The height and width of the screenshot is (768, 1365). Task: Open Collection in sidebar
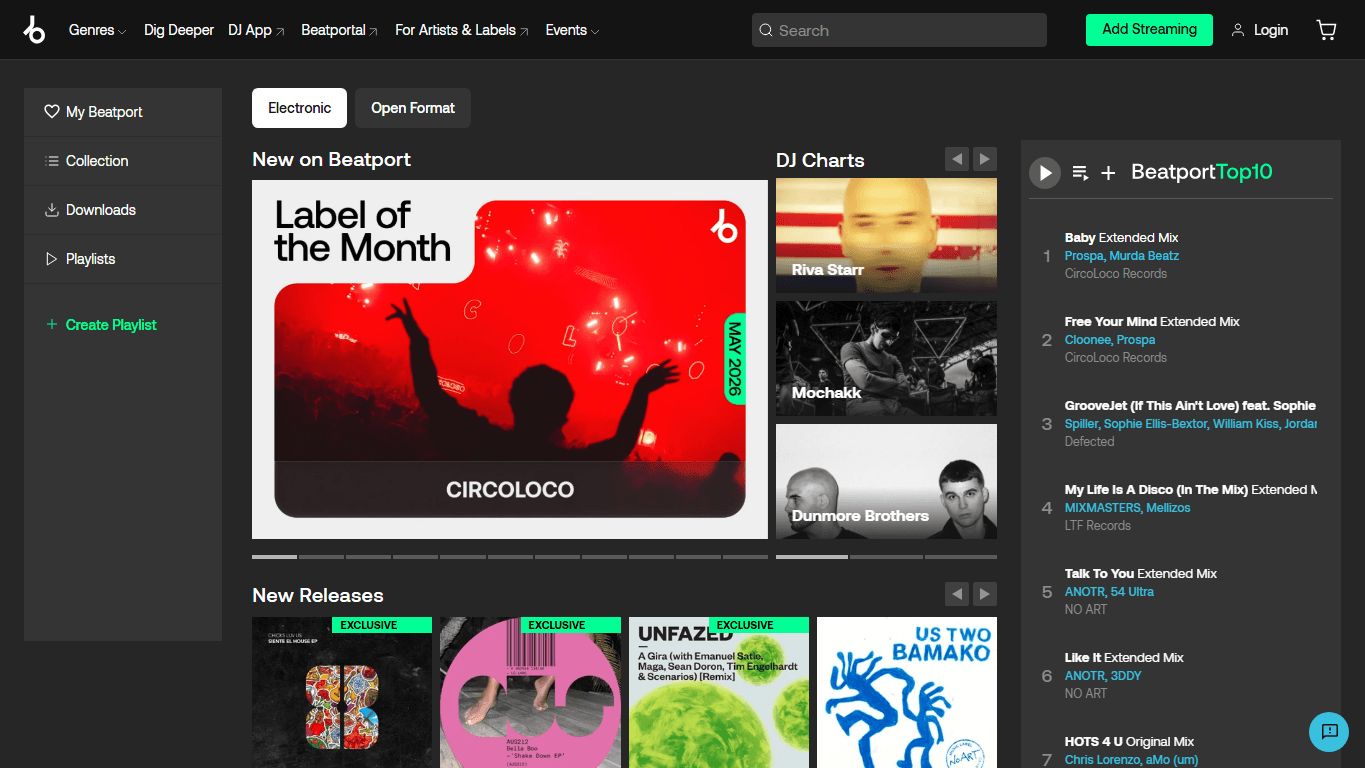tap(123, 161)
